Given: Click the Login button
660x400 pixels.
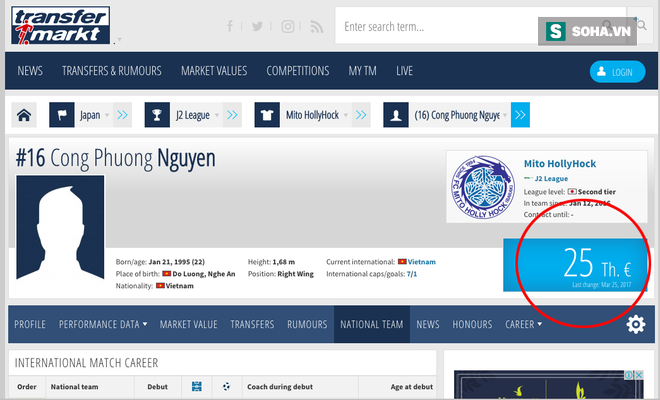Looking at the screenshot, I should click(617, 72).
